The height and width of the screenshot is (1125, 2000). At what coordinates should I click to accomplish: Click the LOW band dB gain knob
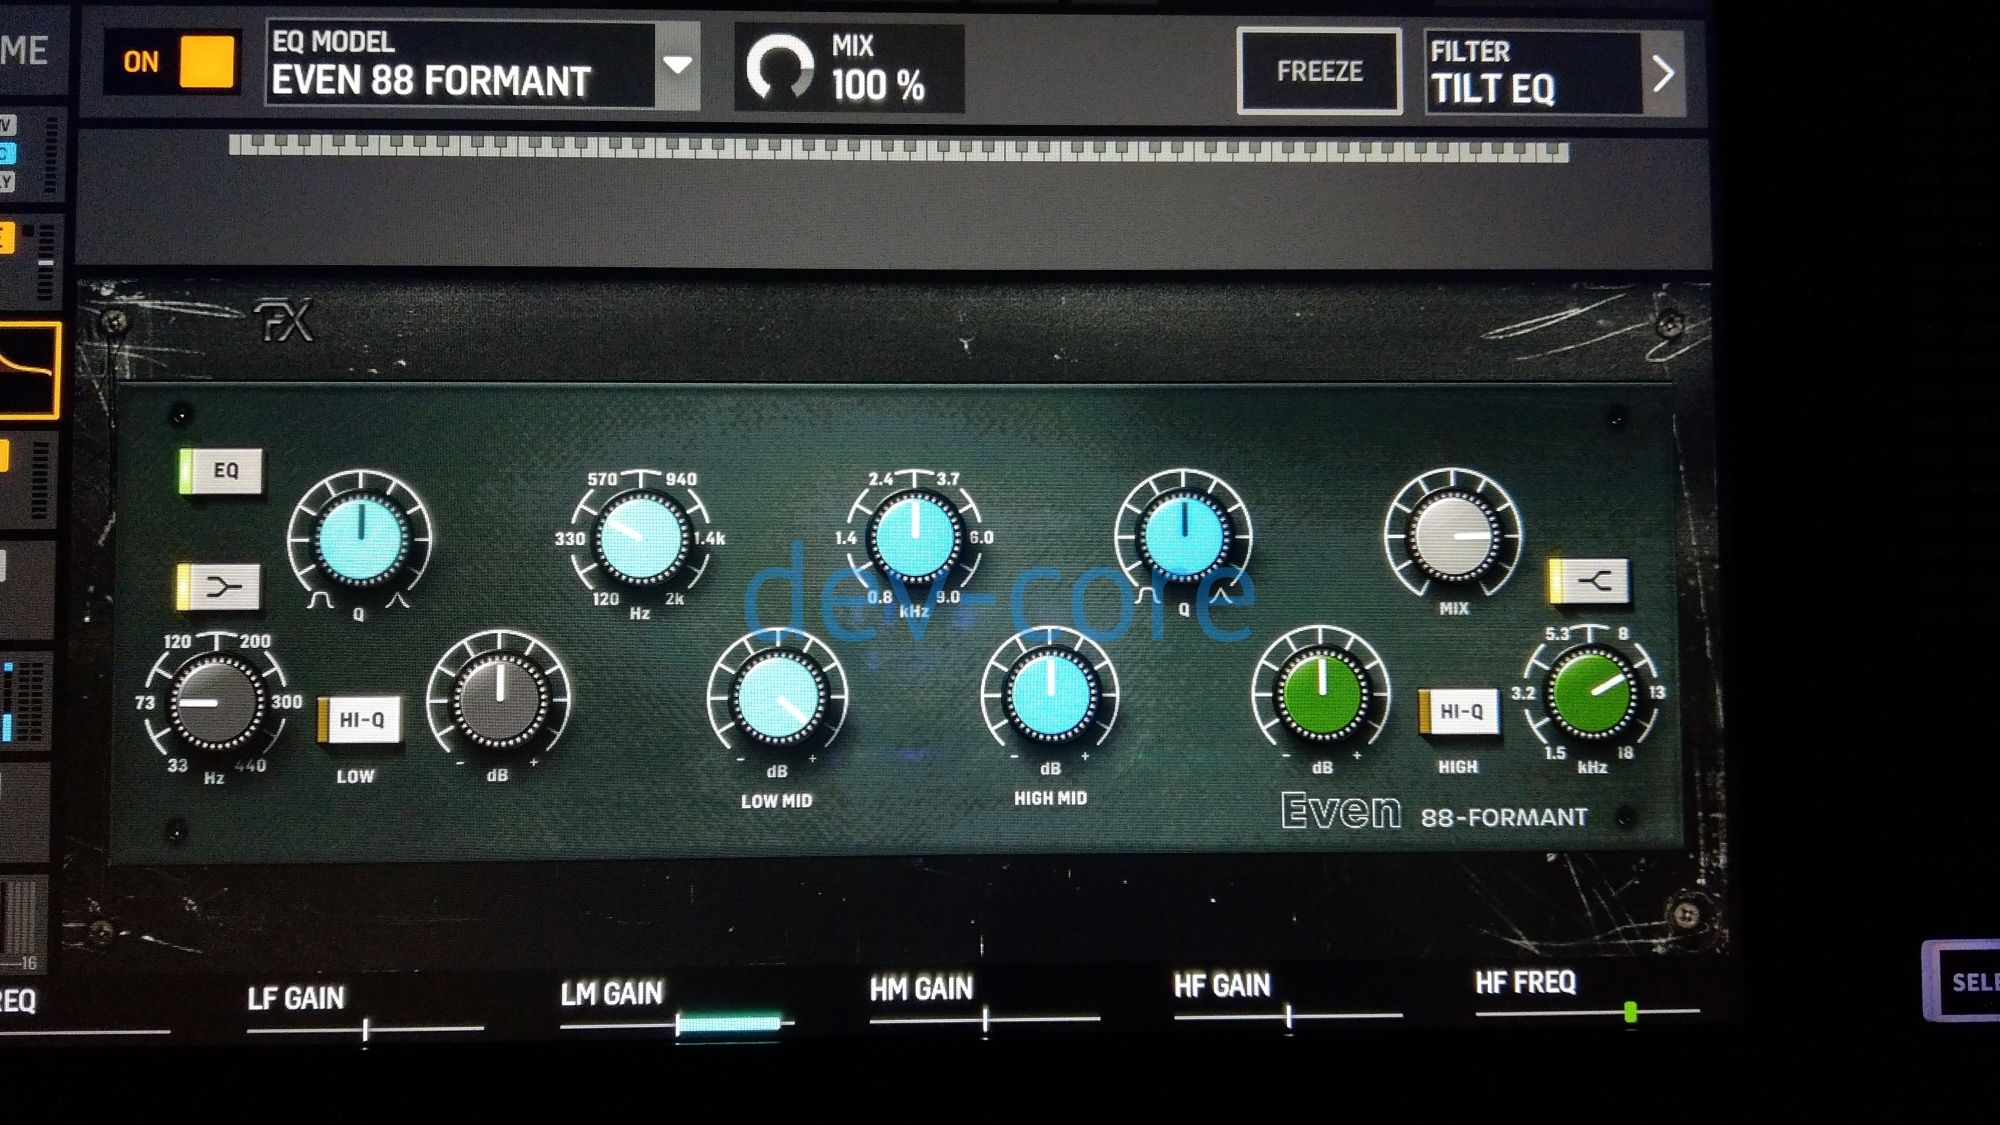pos(499,700)
